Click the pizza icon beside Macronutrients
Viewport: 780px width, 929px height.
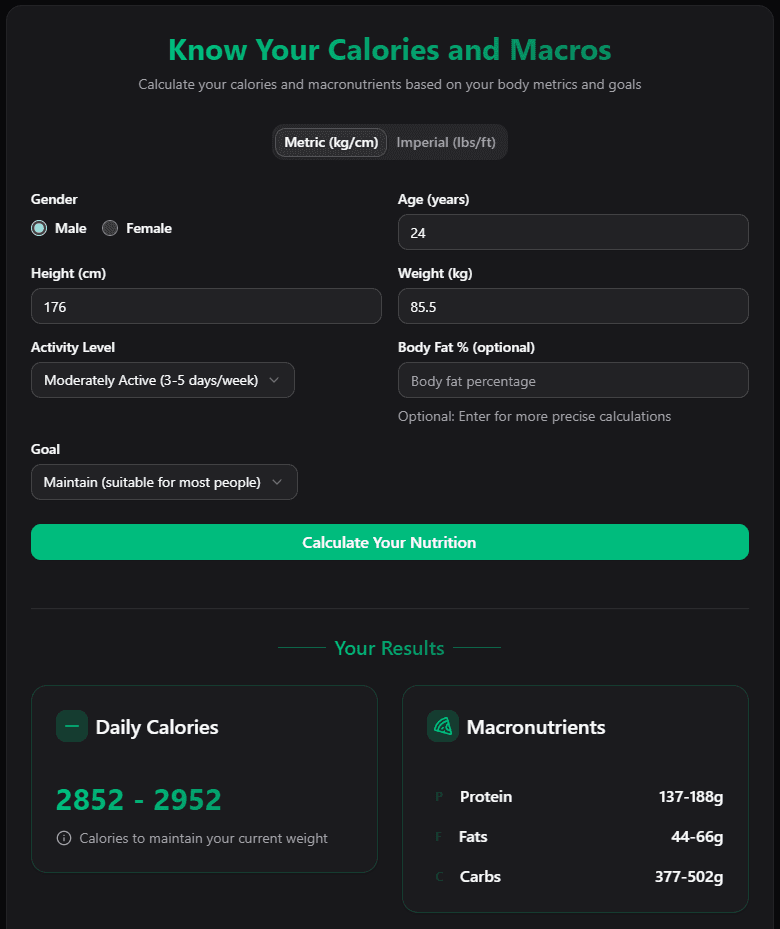coord(444,726)
